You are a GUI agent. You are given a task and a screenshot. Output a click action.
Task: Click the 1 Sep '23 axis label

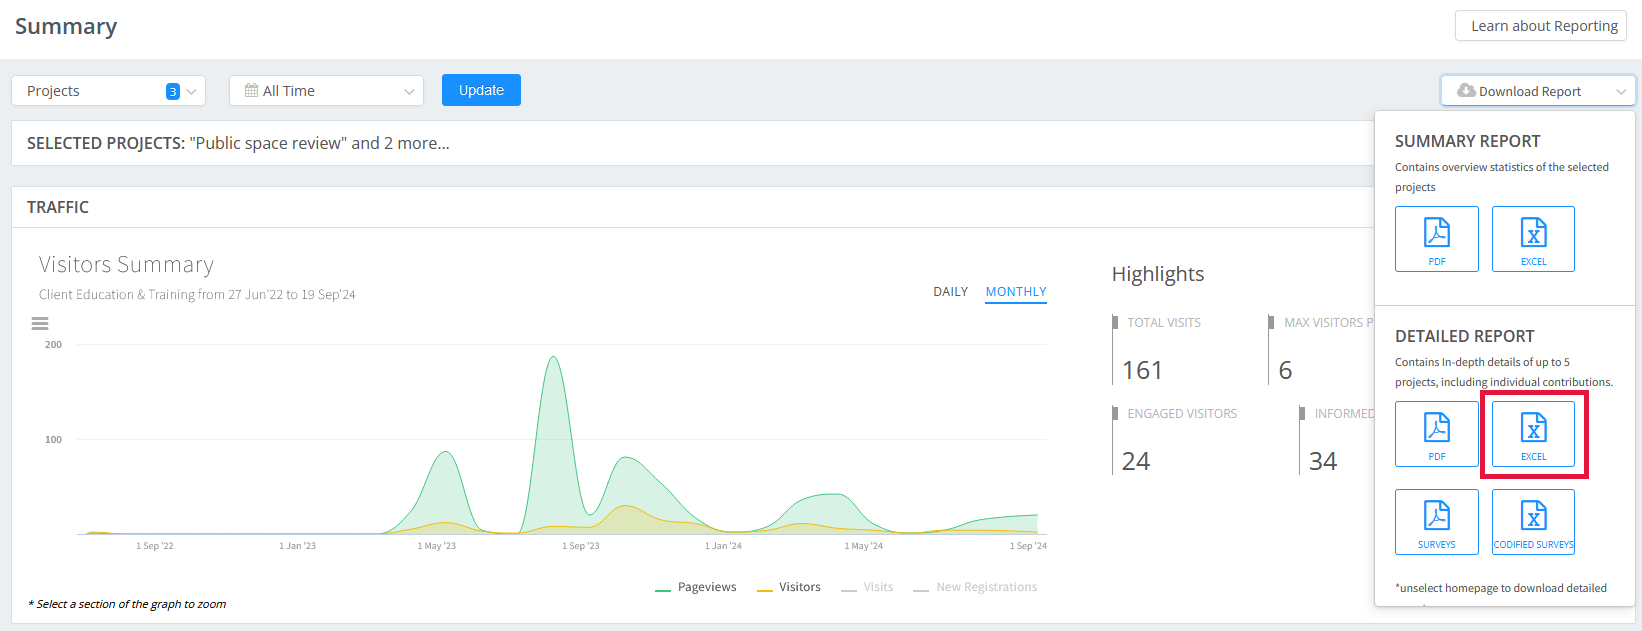(x=581, y=546)
